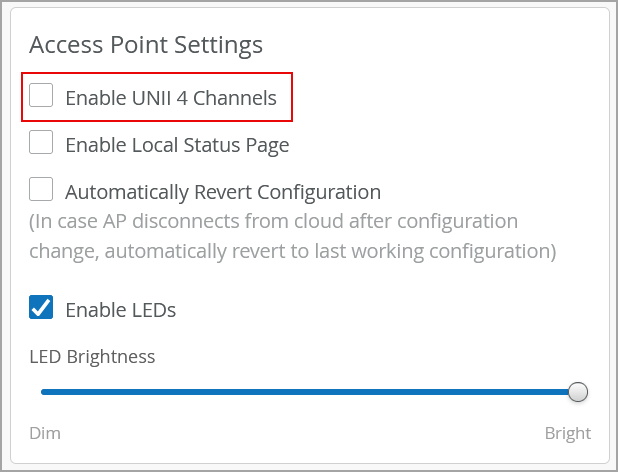Viewport: 618px width, 472px height.
Task: Click the brightness track at one-quarter position
Action: (x=175, y=392)
